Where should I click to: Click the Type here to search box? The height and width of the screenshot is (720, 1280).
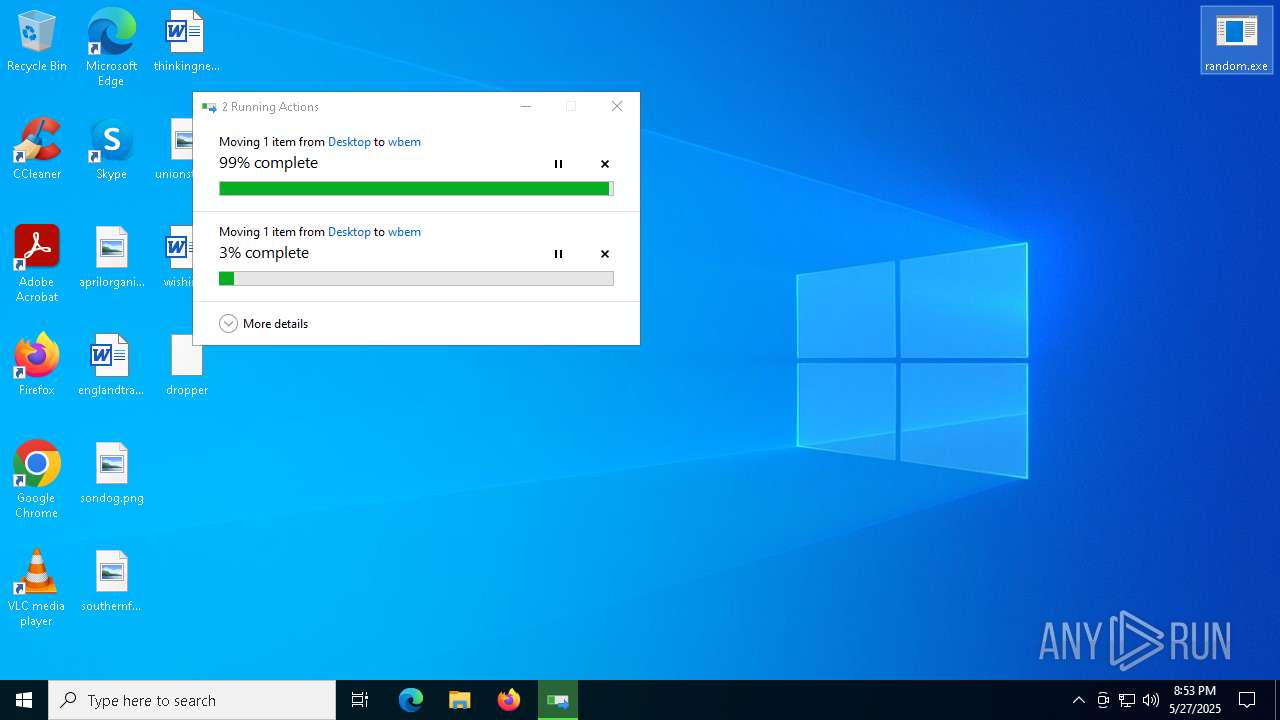pyautogui.click(x=192, y=700)
